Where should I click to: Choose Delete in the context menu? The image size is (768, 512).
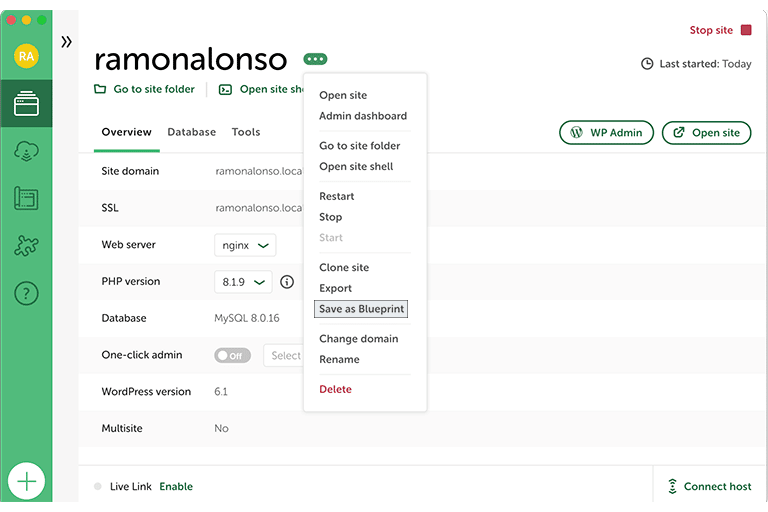click(x=336, y=389)
